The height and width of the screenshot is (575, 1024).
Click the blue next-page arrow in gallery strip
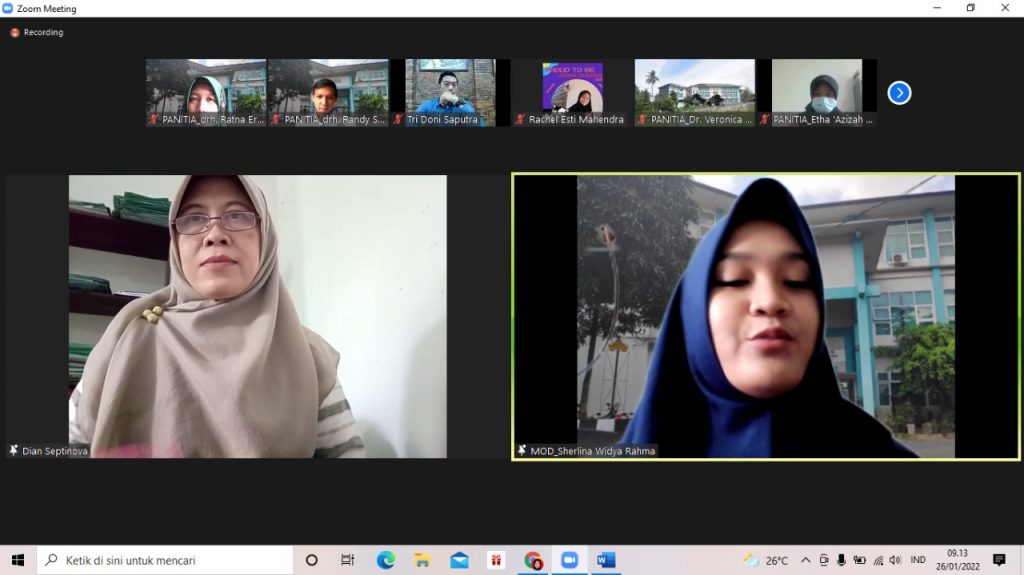[x=899, y=93]
